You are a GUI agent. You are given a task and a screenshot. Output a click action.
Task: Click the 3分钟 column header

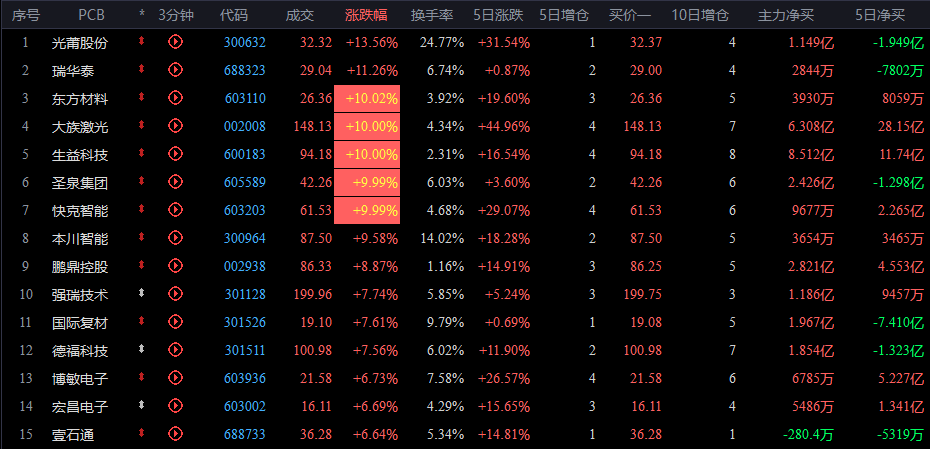coord(176,15)
